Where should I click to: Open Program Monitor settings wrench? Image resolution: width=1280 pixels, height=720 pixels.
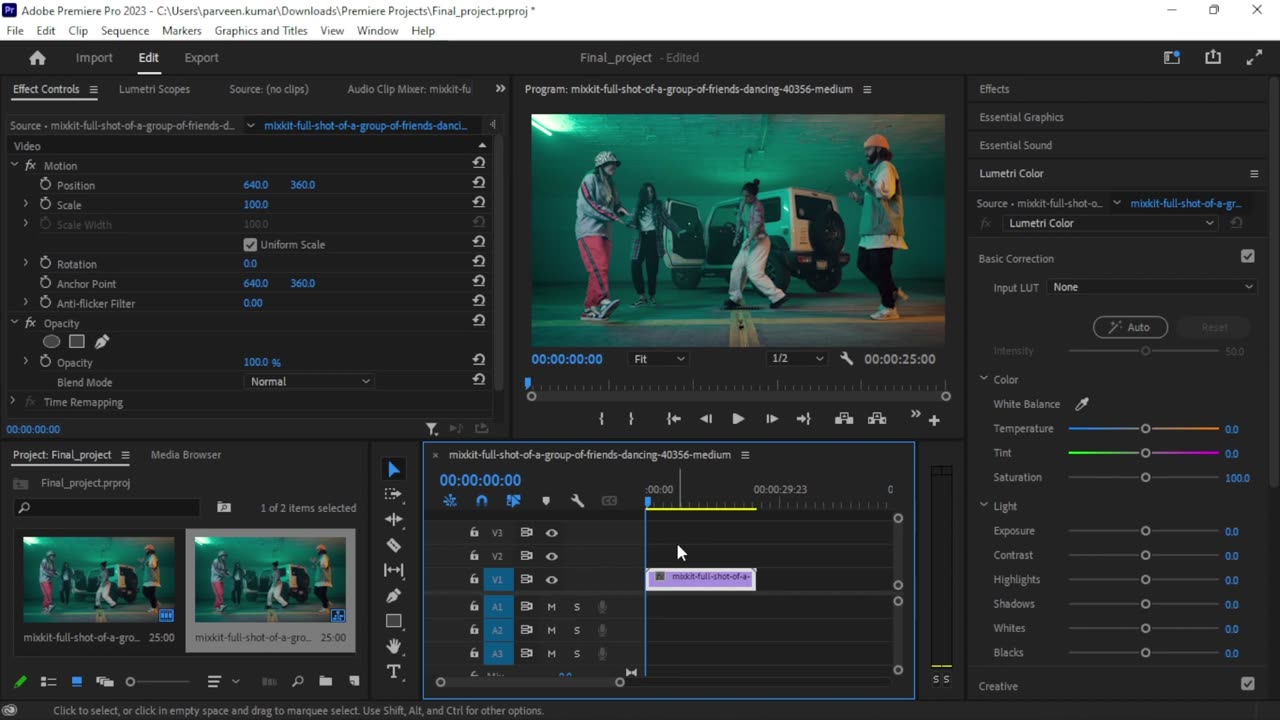(x=847, y=359)
